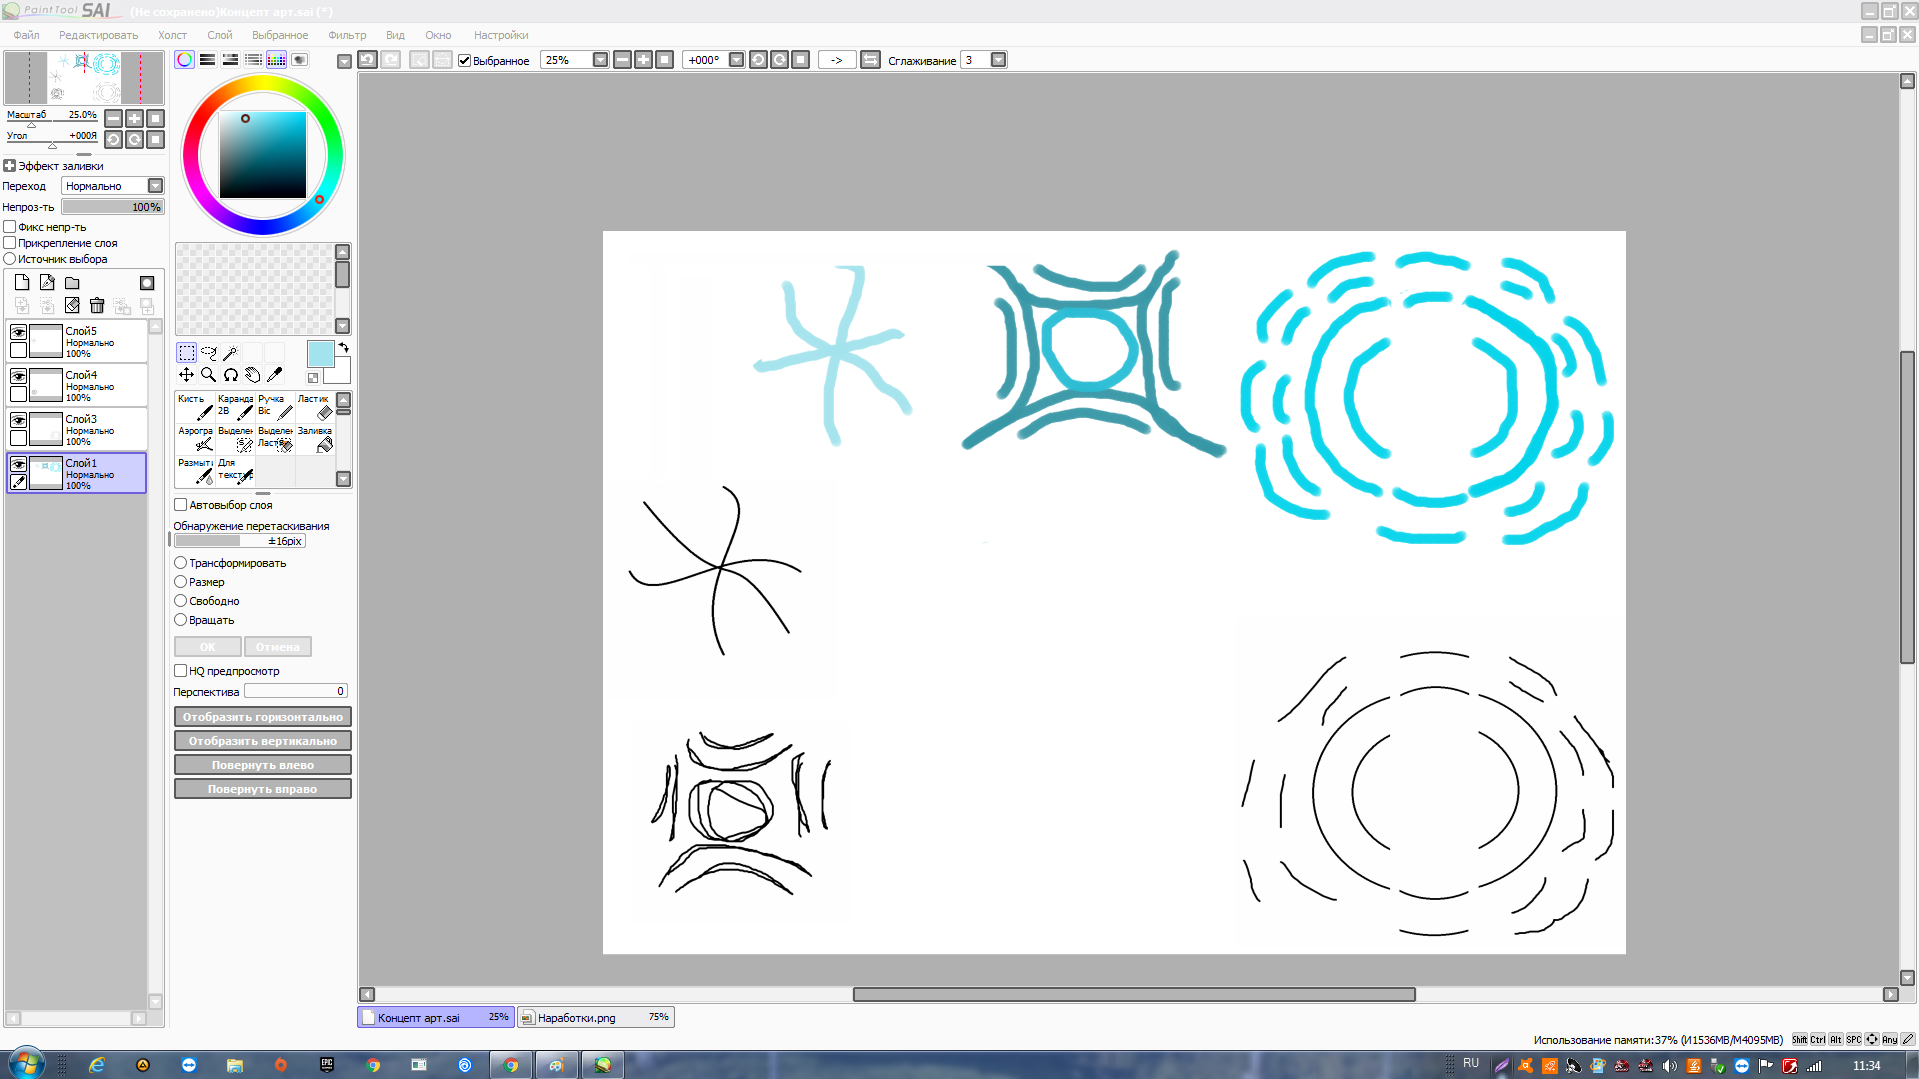Click the light blue foreground color swatch
1919x1079 pixels.
click(320, 354)
